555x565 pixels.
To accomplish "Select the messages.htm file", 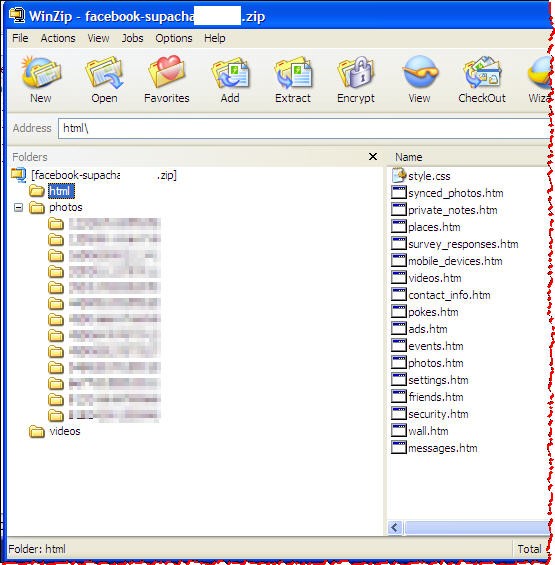I will pos(435,448).
